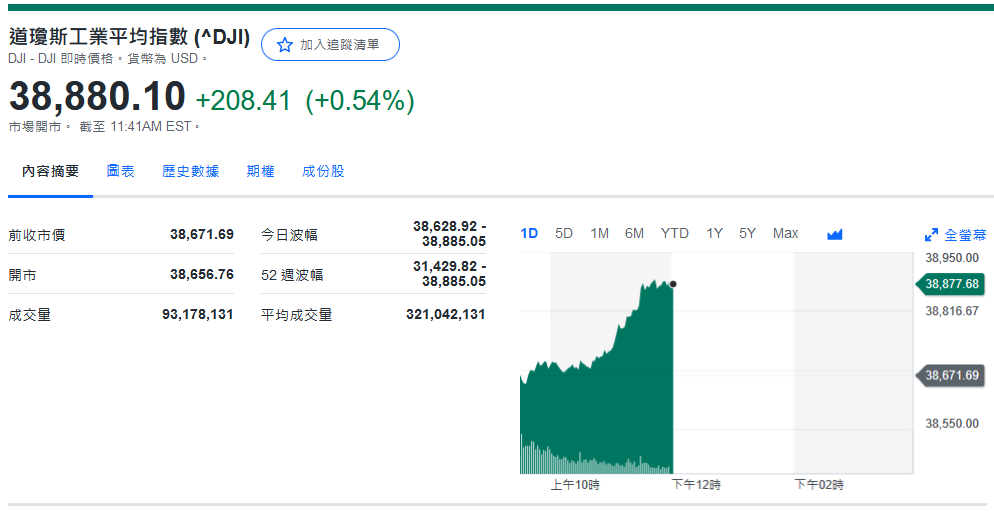Viewport: 994px width, 513px height.
Task: Click the current price marker dot on chart
Action: pos(673,284)
